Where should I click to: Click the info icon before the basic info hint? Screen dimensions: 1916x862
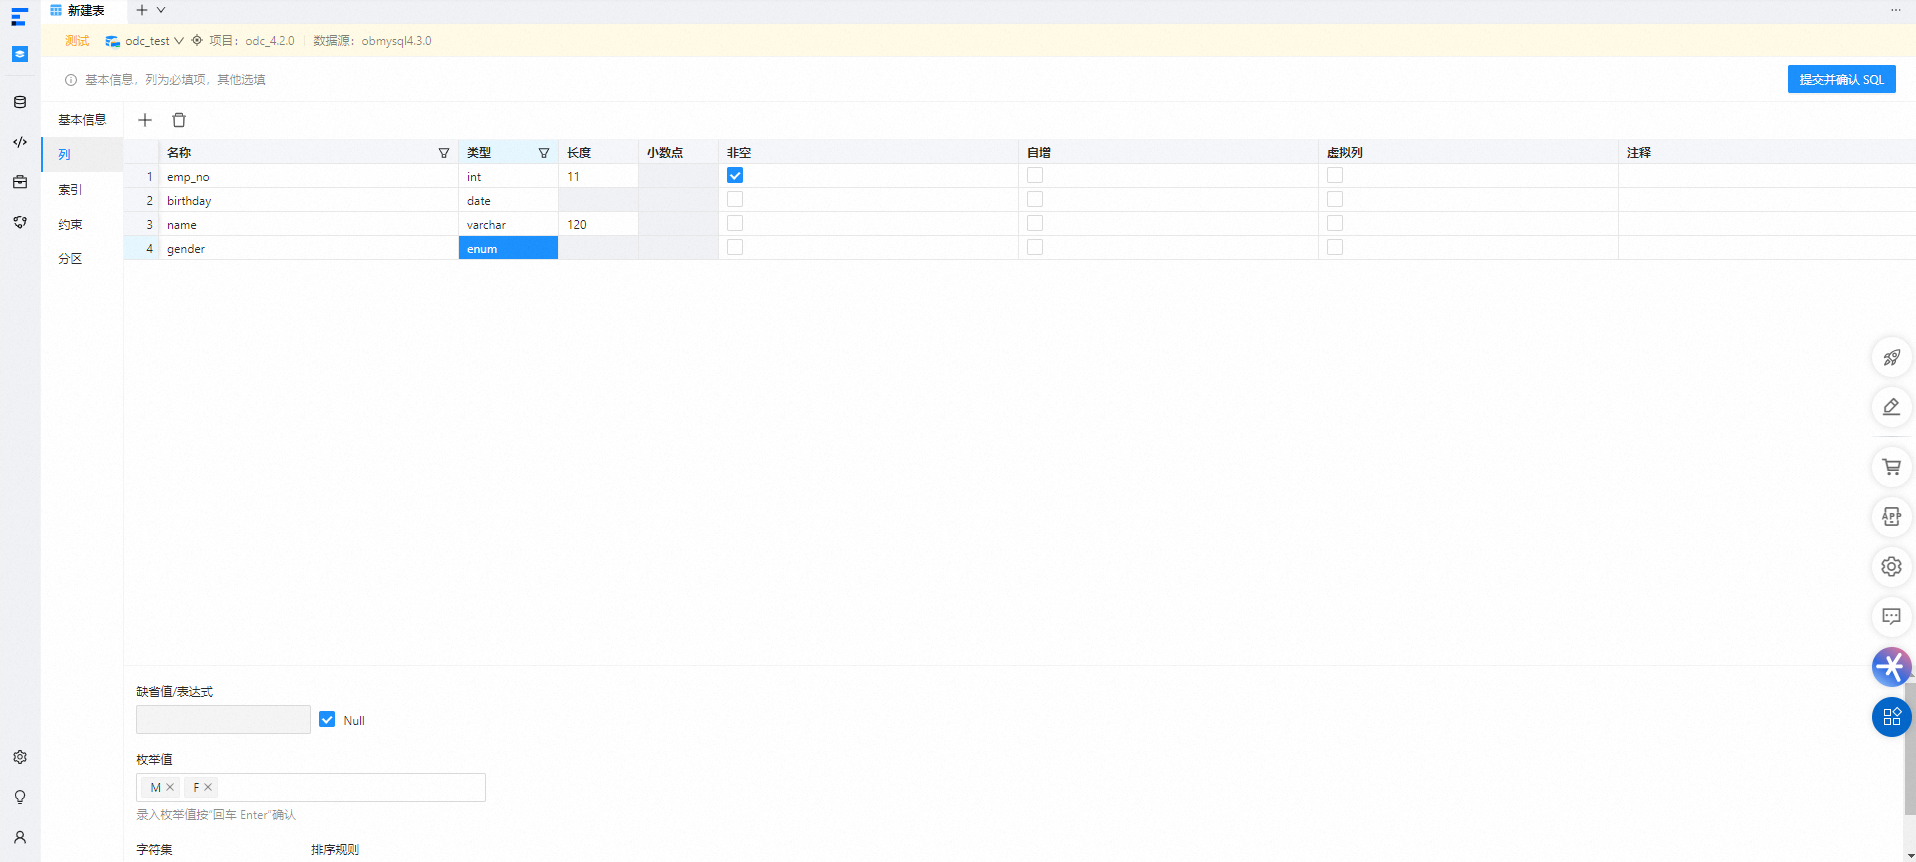[71, 80]
